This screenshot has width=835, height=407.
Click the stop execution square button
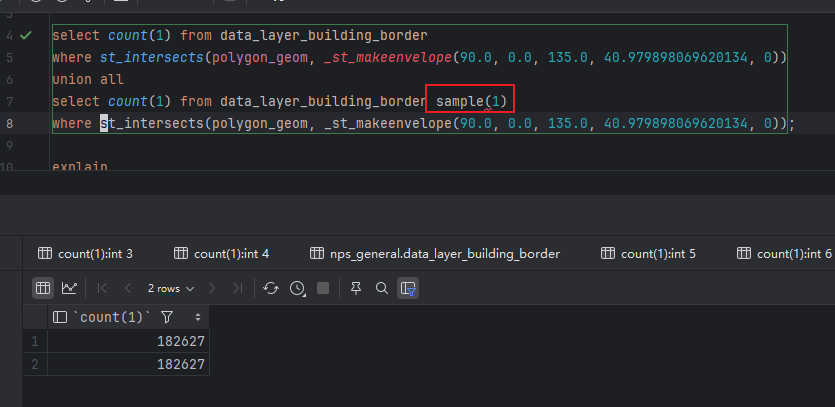322,288
